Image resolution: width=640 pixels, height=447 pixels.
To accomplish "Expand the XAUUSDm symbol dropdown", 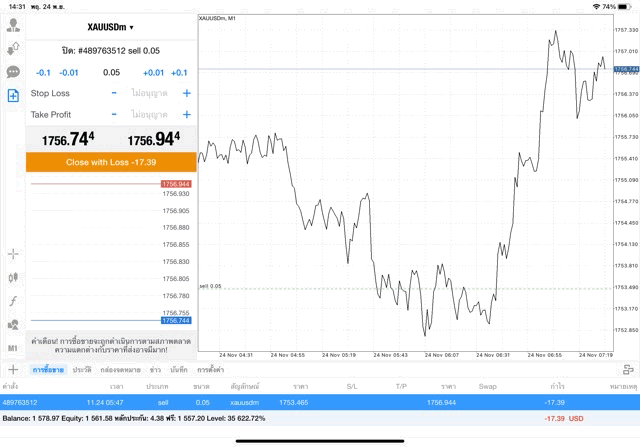I will [x=110, y=27].
